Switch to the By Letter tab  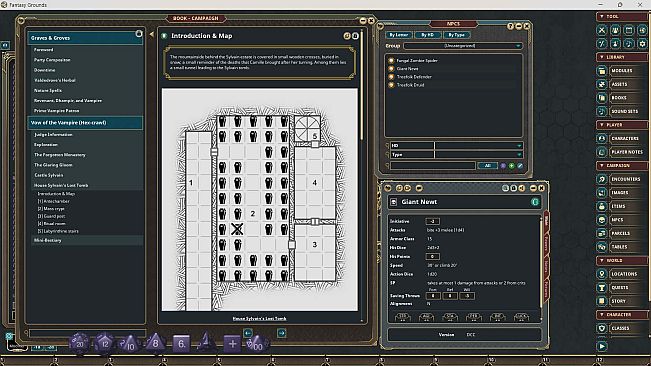coord(399,35)
